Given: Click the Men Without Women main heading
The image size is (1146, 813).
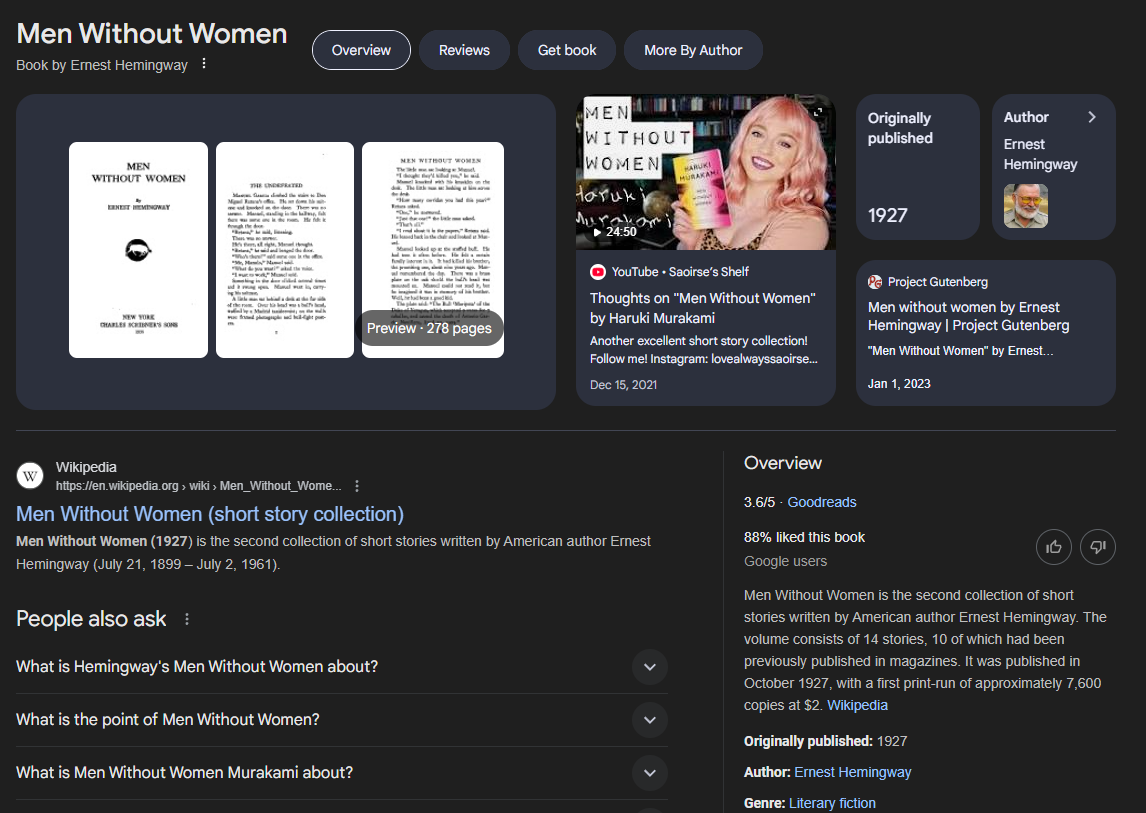Looking at the screenshot, I should tap(151, 34).
